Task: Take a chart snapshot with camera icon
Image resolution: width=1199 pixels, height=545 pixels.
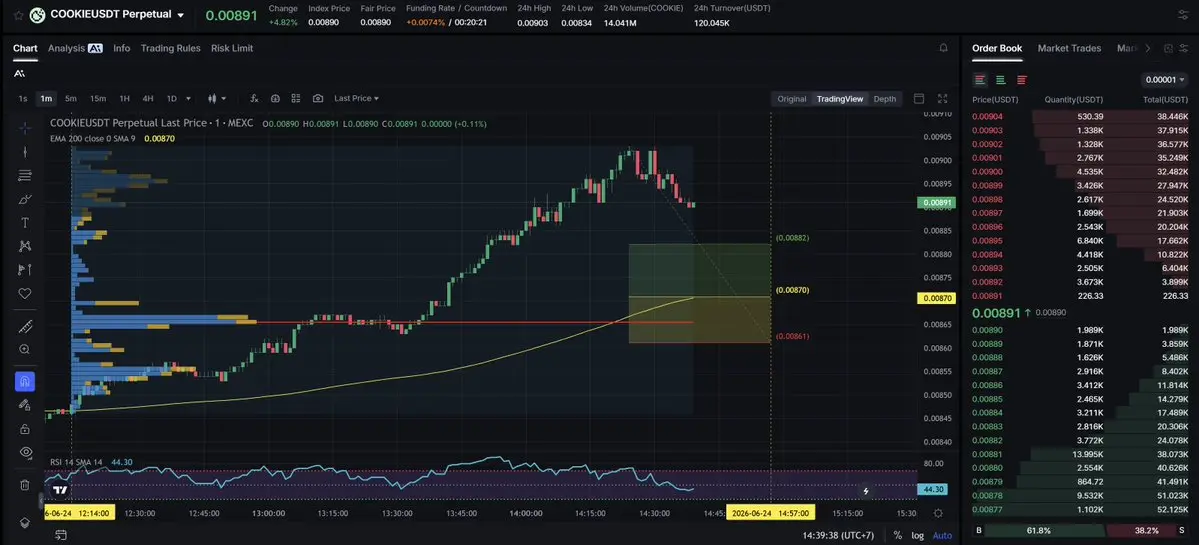Action: (x=318, y=99)
